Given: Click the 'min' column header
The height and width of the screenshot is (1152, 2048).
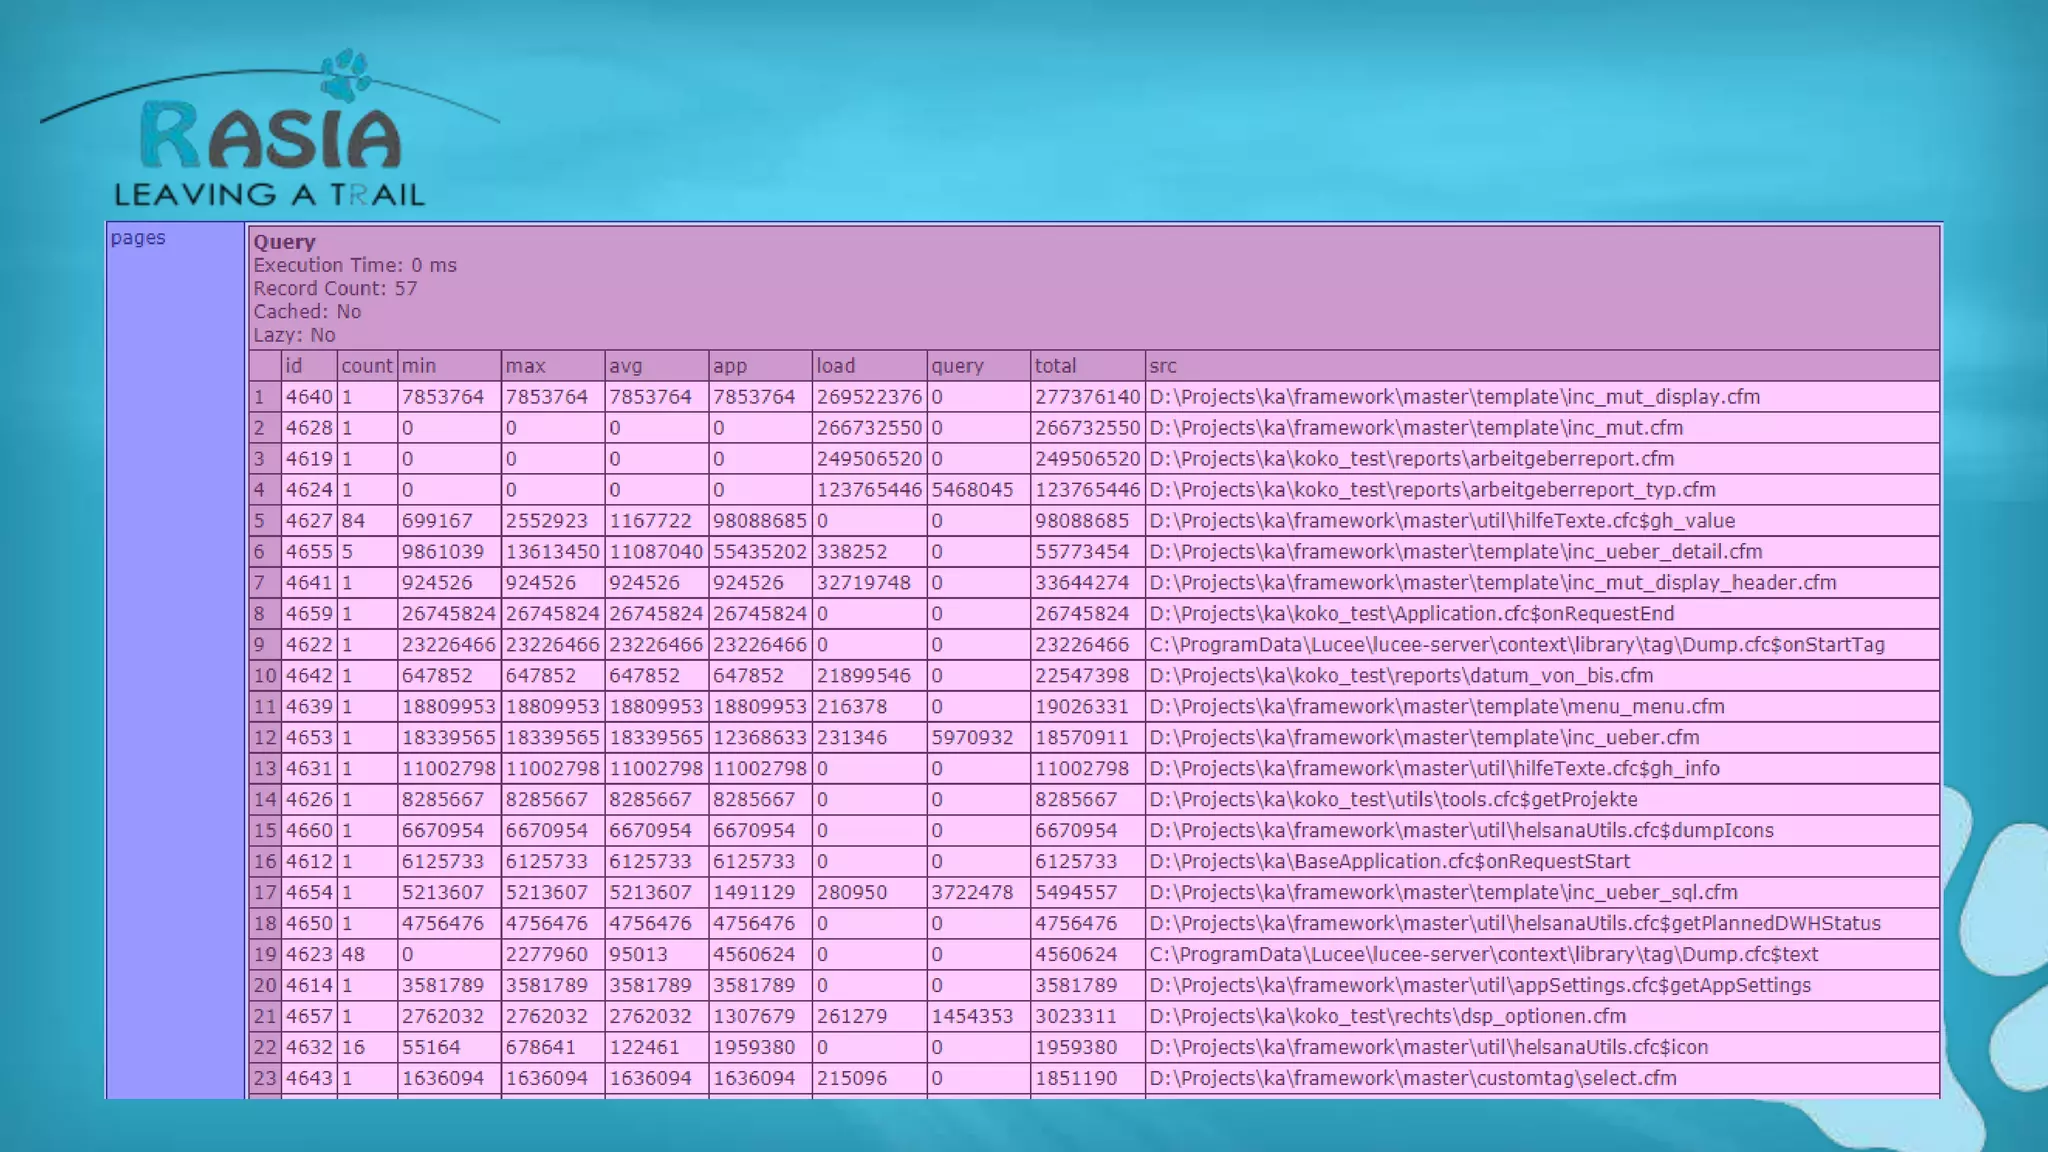Looking at the screenshot, I should coord(419,366).
